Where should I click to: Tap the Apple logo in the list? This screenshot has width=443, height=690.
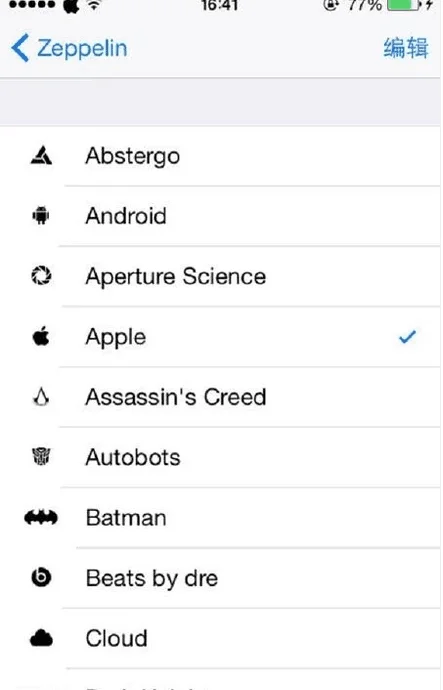tap(41, 337)
